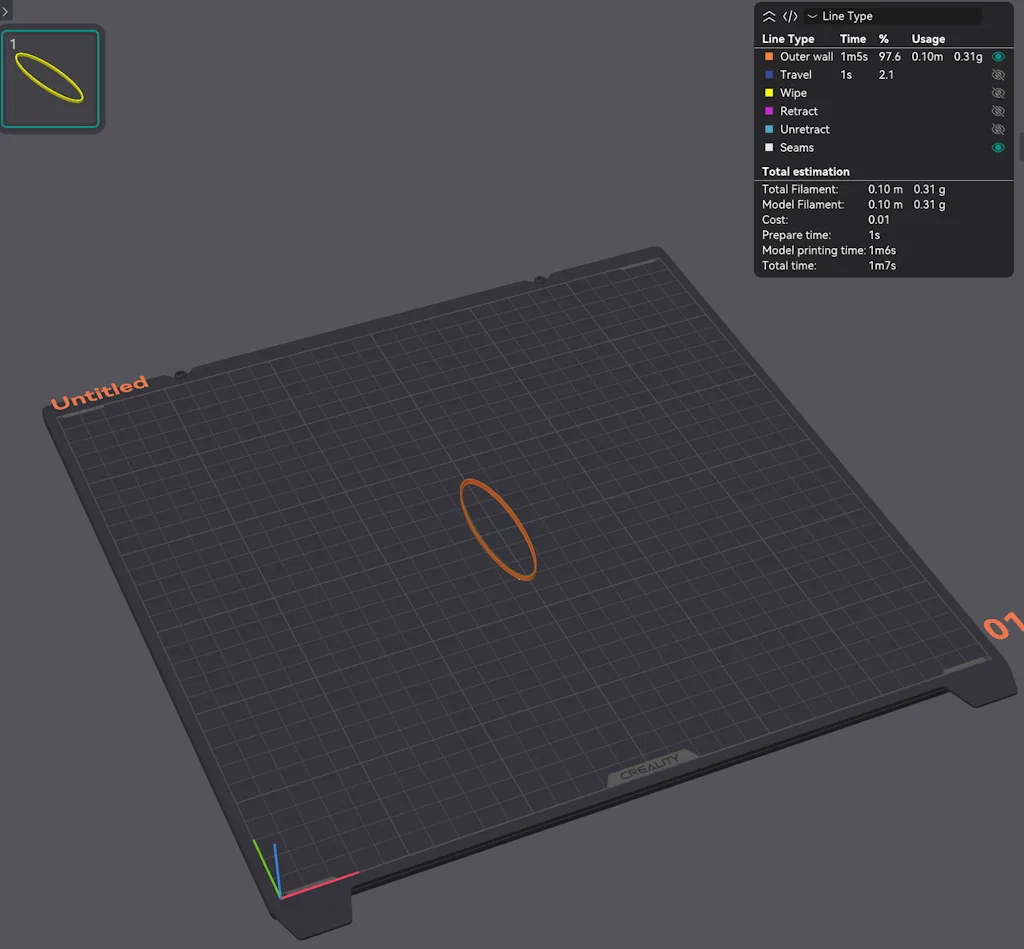Viewport: 1024px width, 949px height.
Task: Show Retract points via eye icon
Action: click(998, 112)
